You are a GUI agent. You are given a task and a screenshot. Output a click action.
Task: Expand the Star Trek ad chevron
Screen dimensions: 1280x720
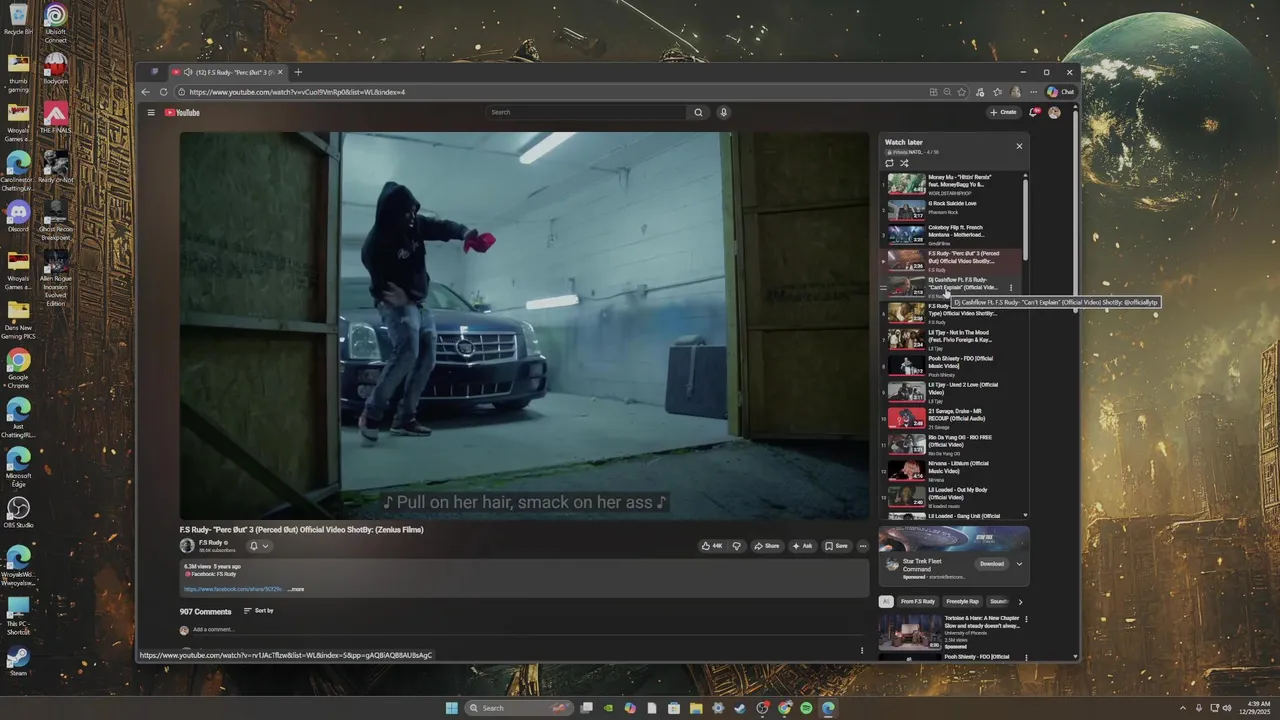point(1019,563)
